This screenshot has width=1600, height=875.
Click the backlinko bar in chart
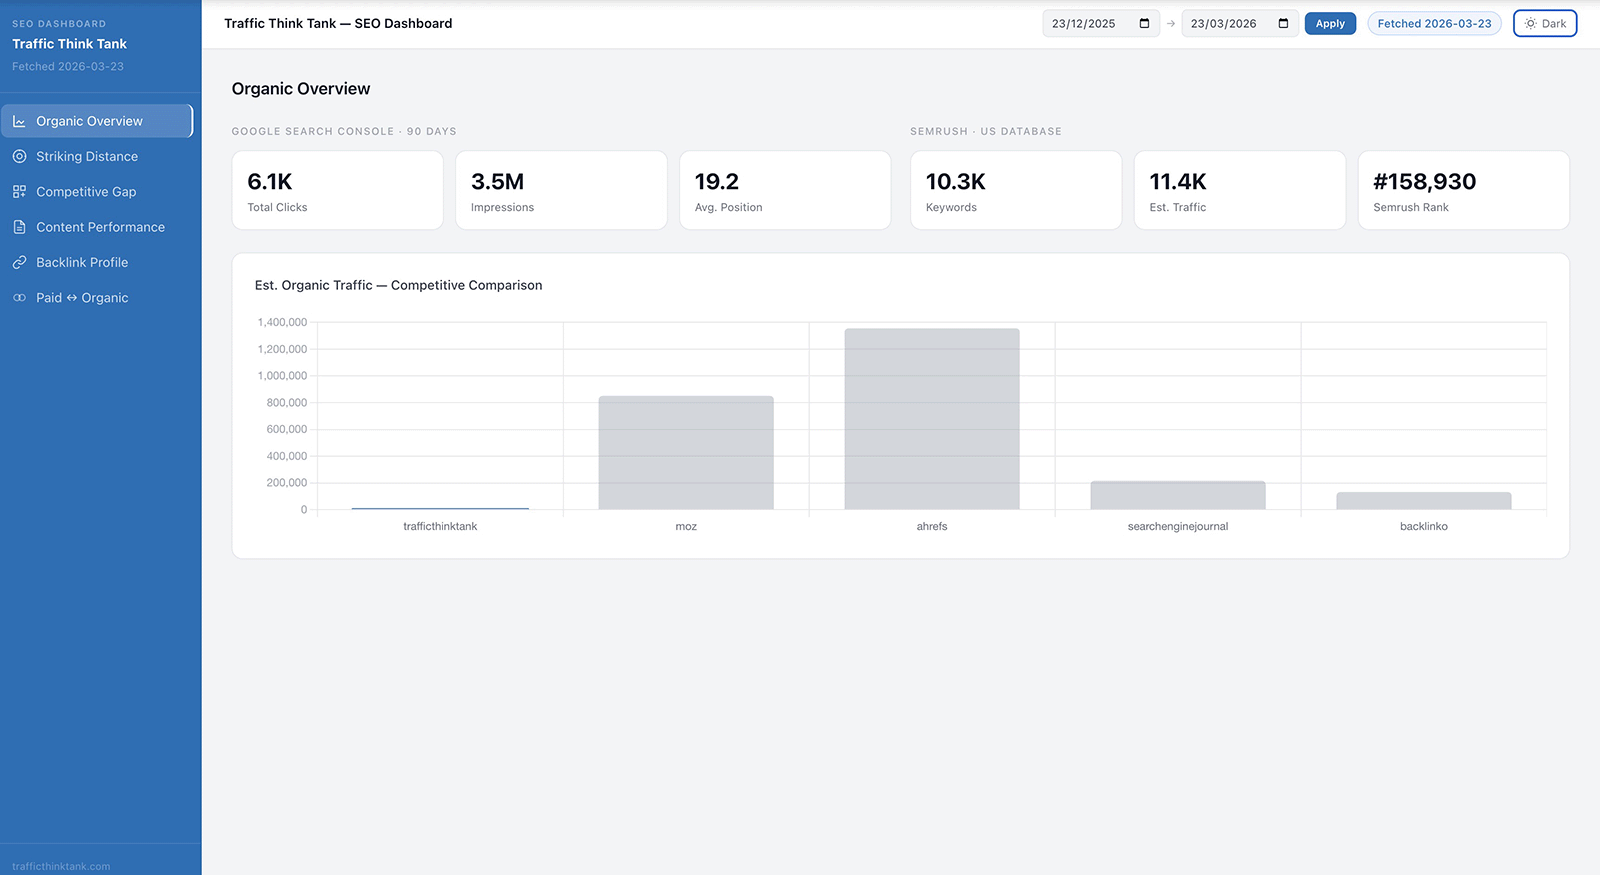point(1424,501)
